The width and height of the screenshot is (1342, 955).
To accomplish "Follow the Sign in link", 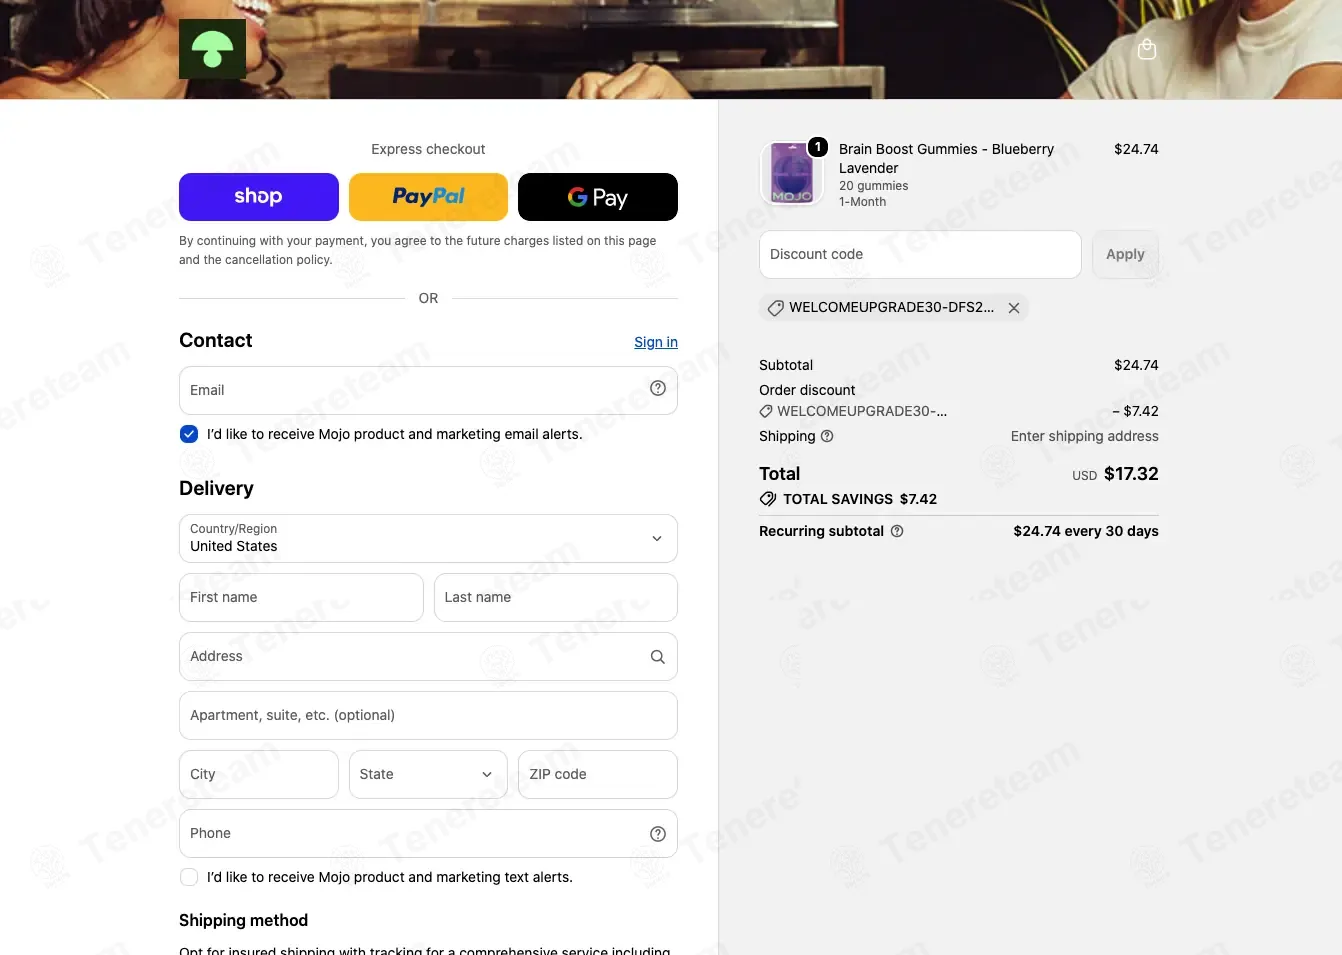I will (656, 342).
